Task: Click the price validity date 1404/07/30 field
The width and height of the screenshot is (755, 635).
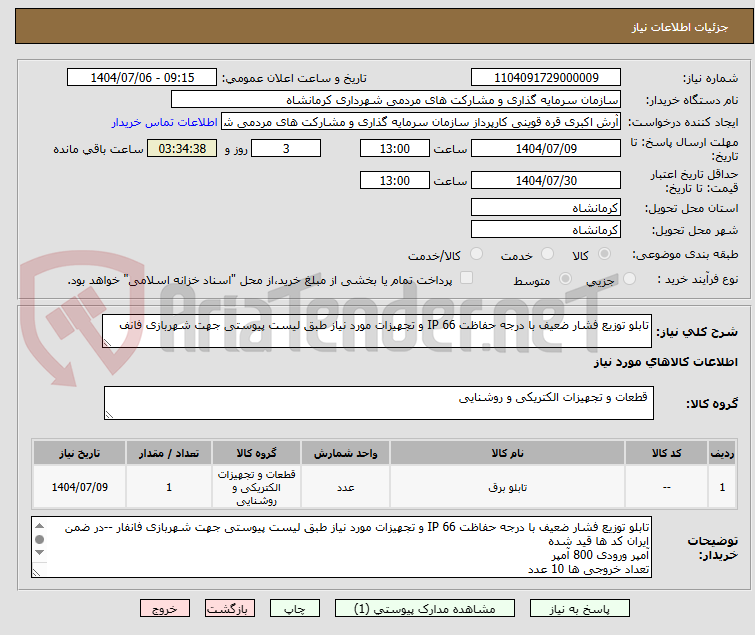Action: [x=546, y=180]
